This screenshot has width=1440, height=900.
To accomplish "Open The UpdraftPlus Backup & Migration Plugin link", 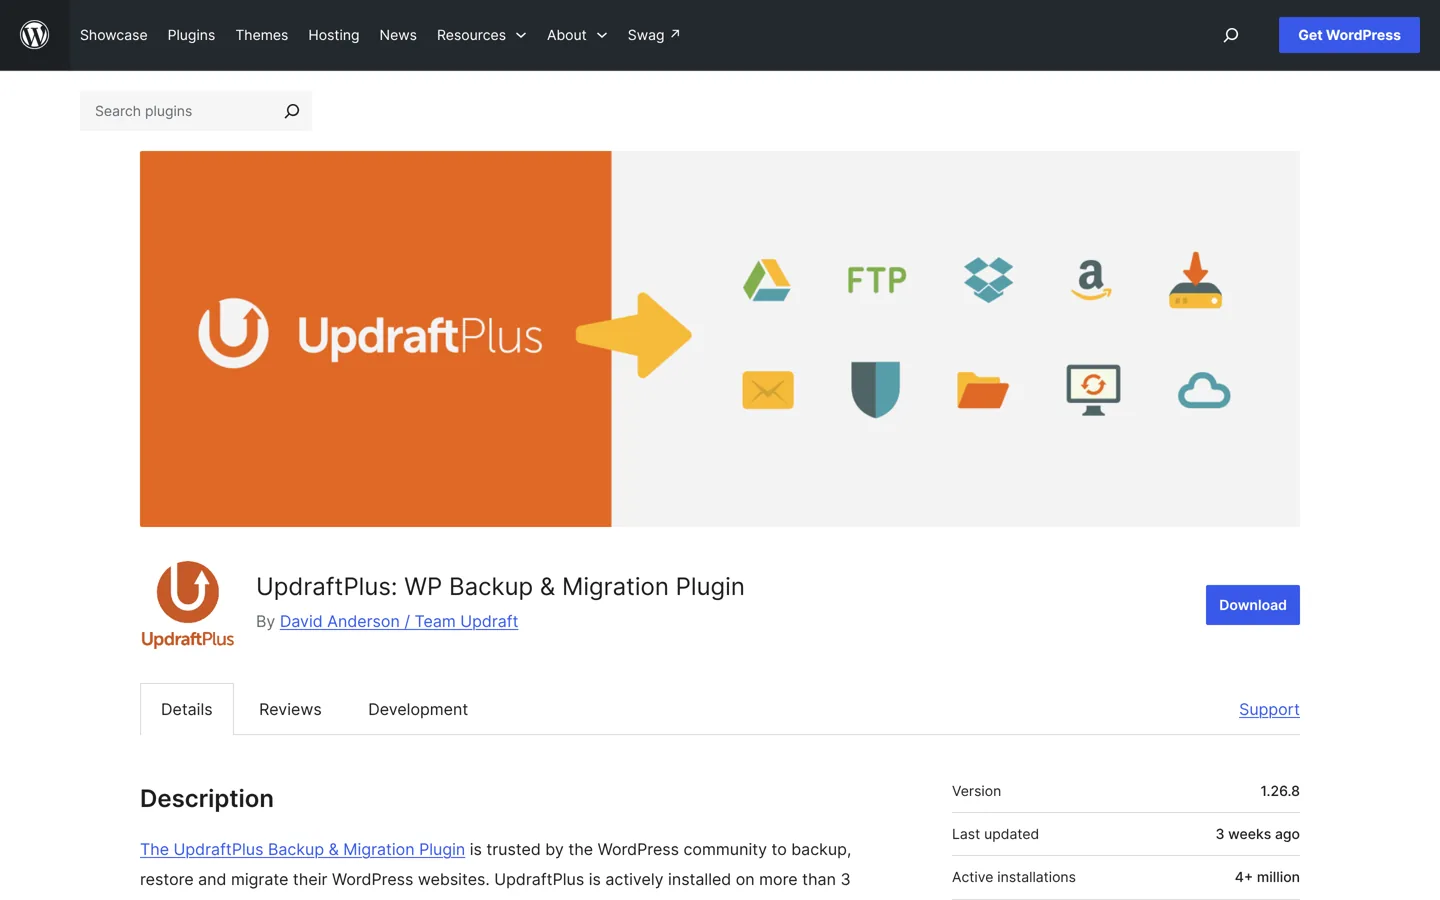I will (x=302, y=849).
